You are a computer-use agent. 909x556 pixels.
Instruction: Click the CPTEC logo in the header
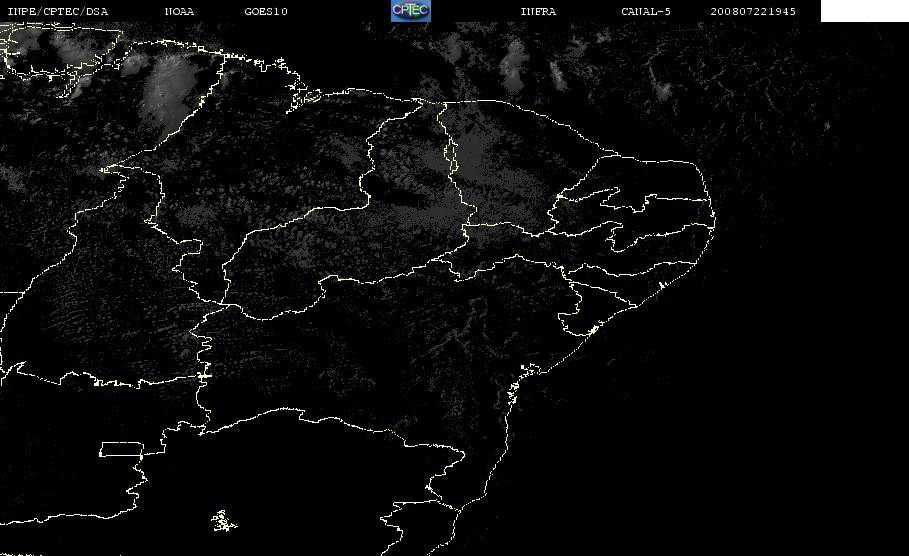(x=410, y=10)
